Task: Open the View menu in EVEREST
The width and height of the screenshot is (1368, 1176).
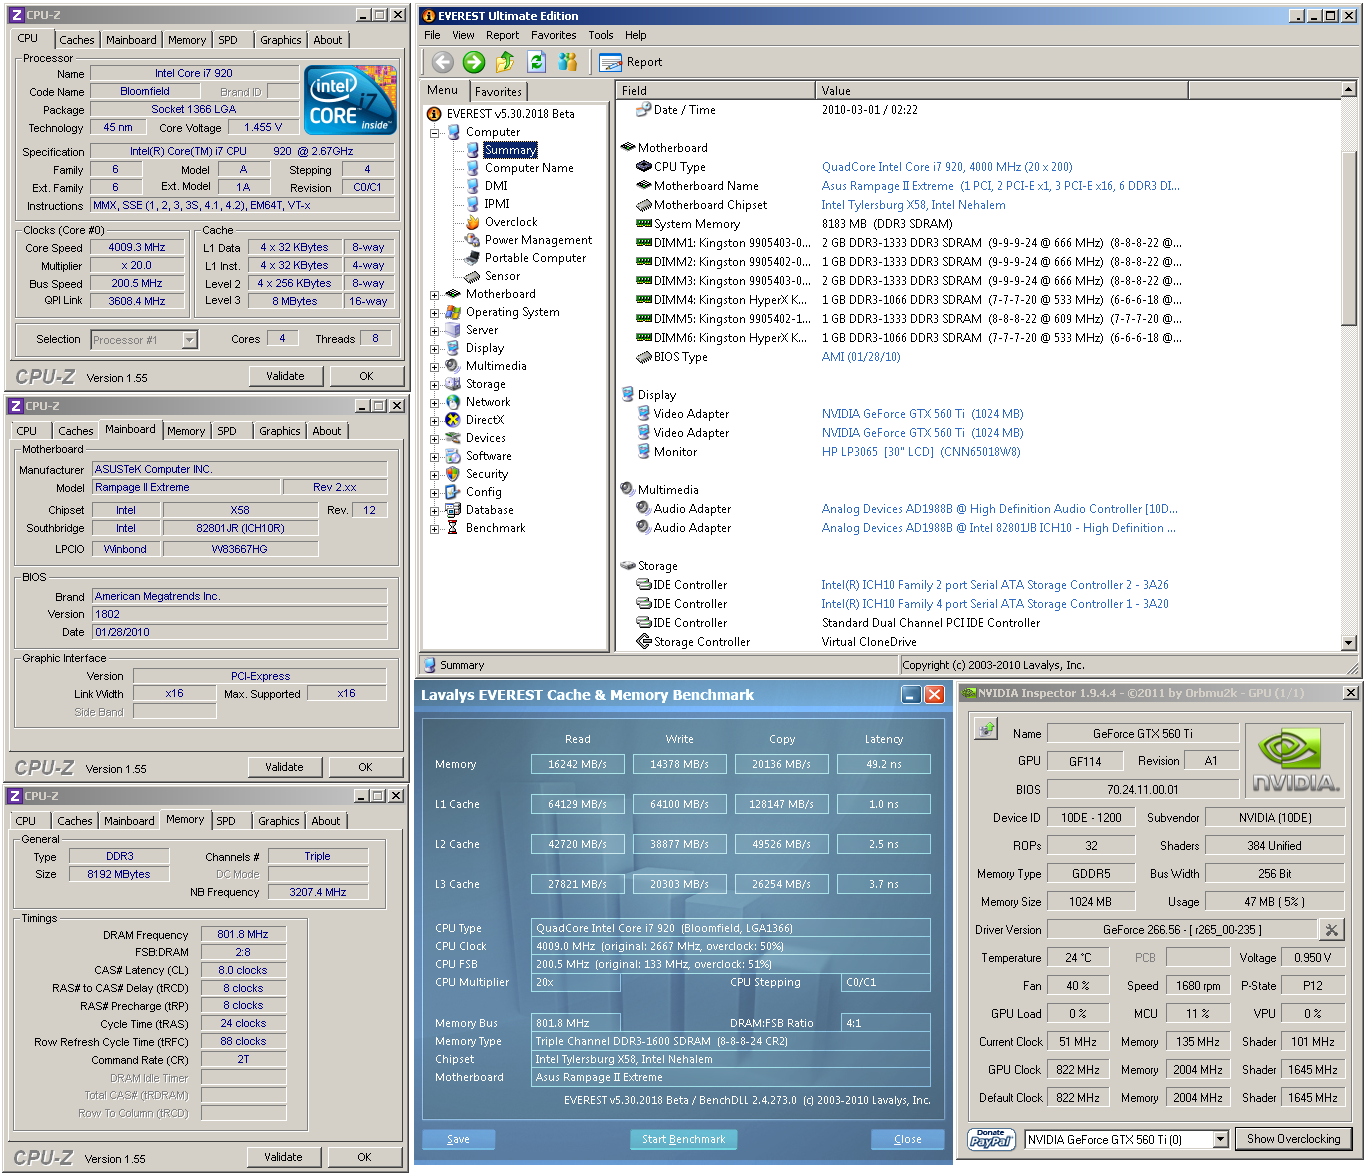Action: tap(463, 35)
